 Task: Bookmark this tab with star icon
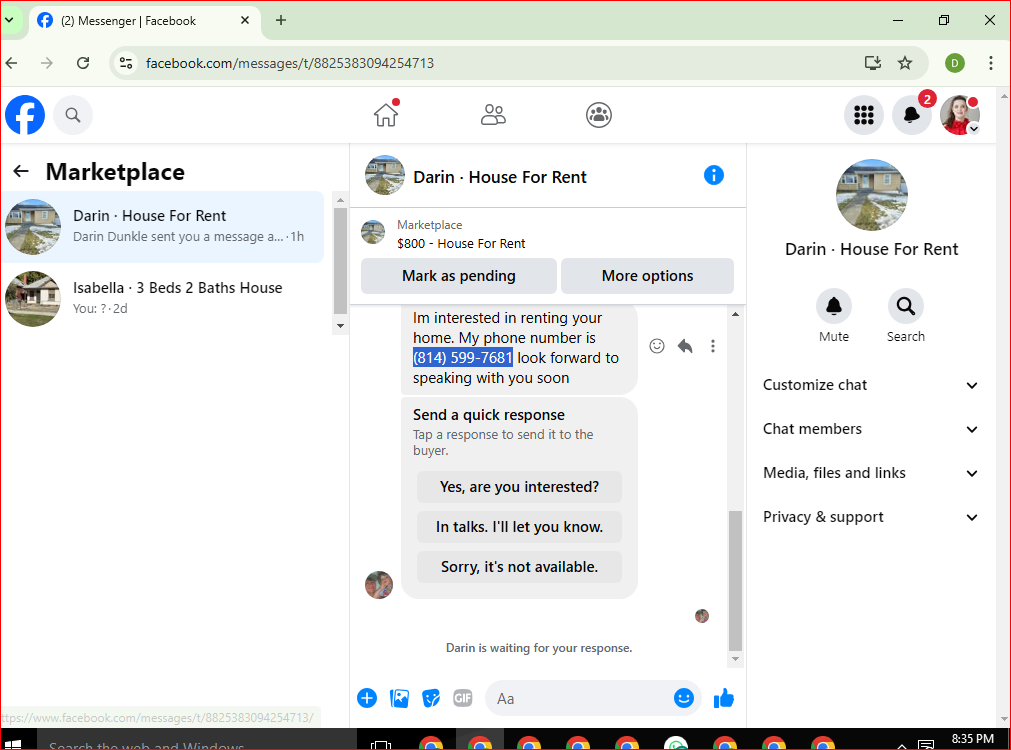[905, 63]
